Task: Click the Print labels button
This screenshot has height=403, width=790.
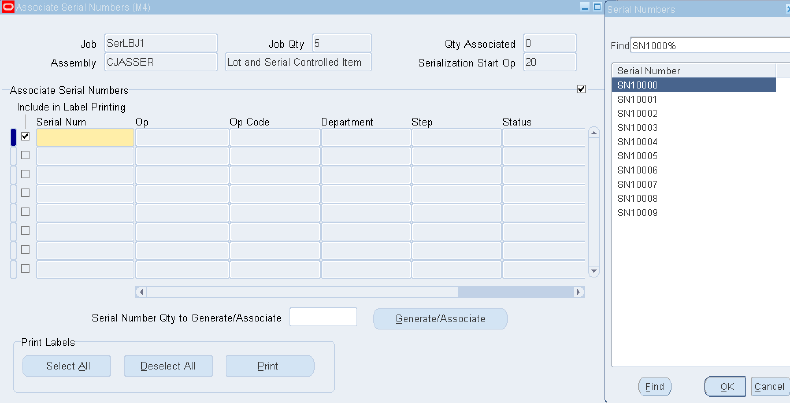Action: 270,366
